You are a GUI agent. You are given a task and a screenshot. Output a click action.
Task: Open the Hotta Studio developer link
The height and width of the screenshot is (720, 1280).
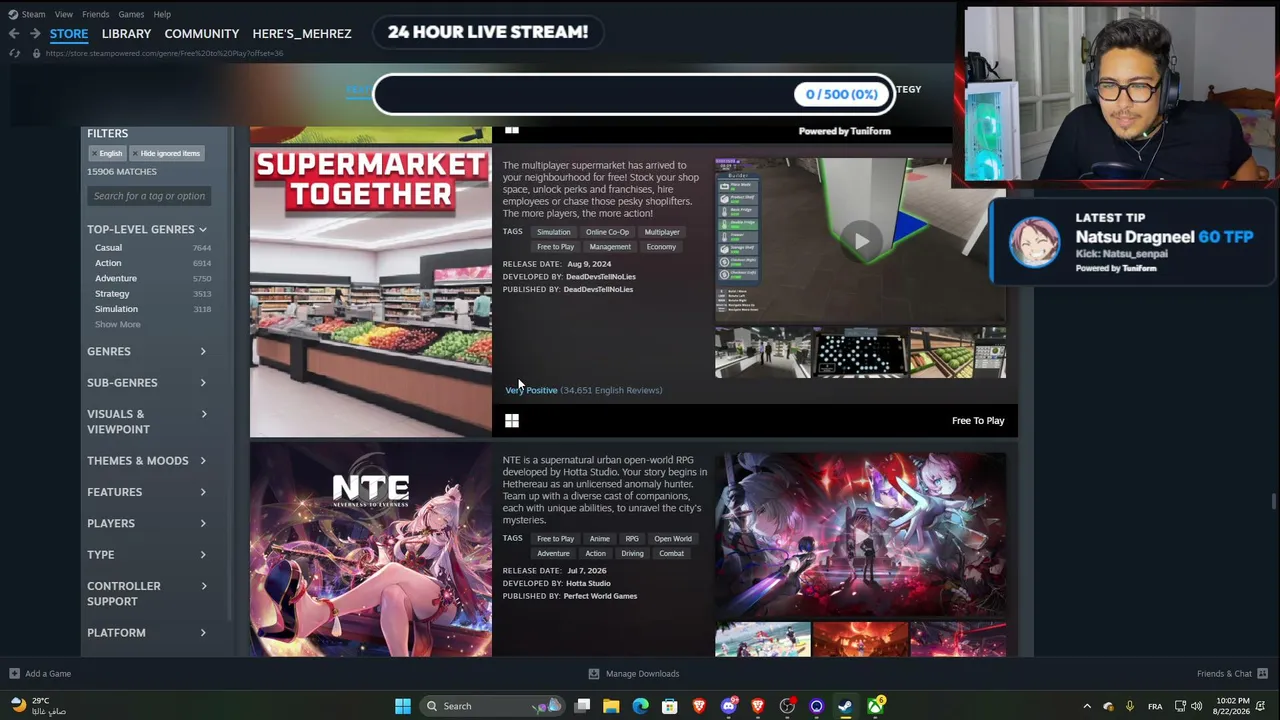[x=588, y=584]
